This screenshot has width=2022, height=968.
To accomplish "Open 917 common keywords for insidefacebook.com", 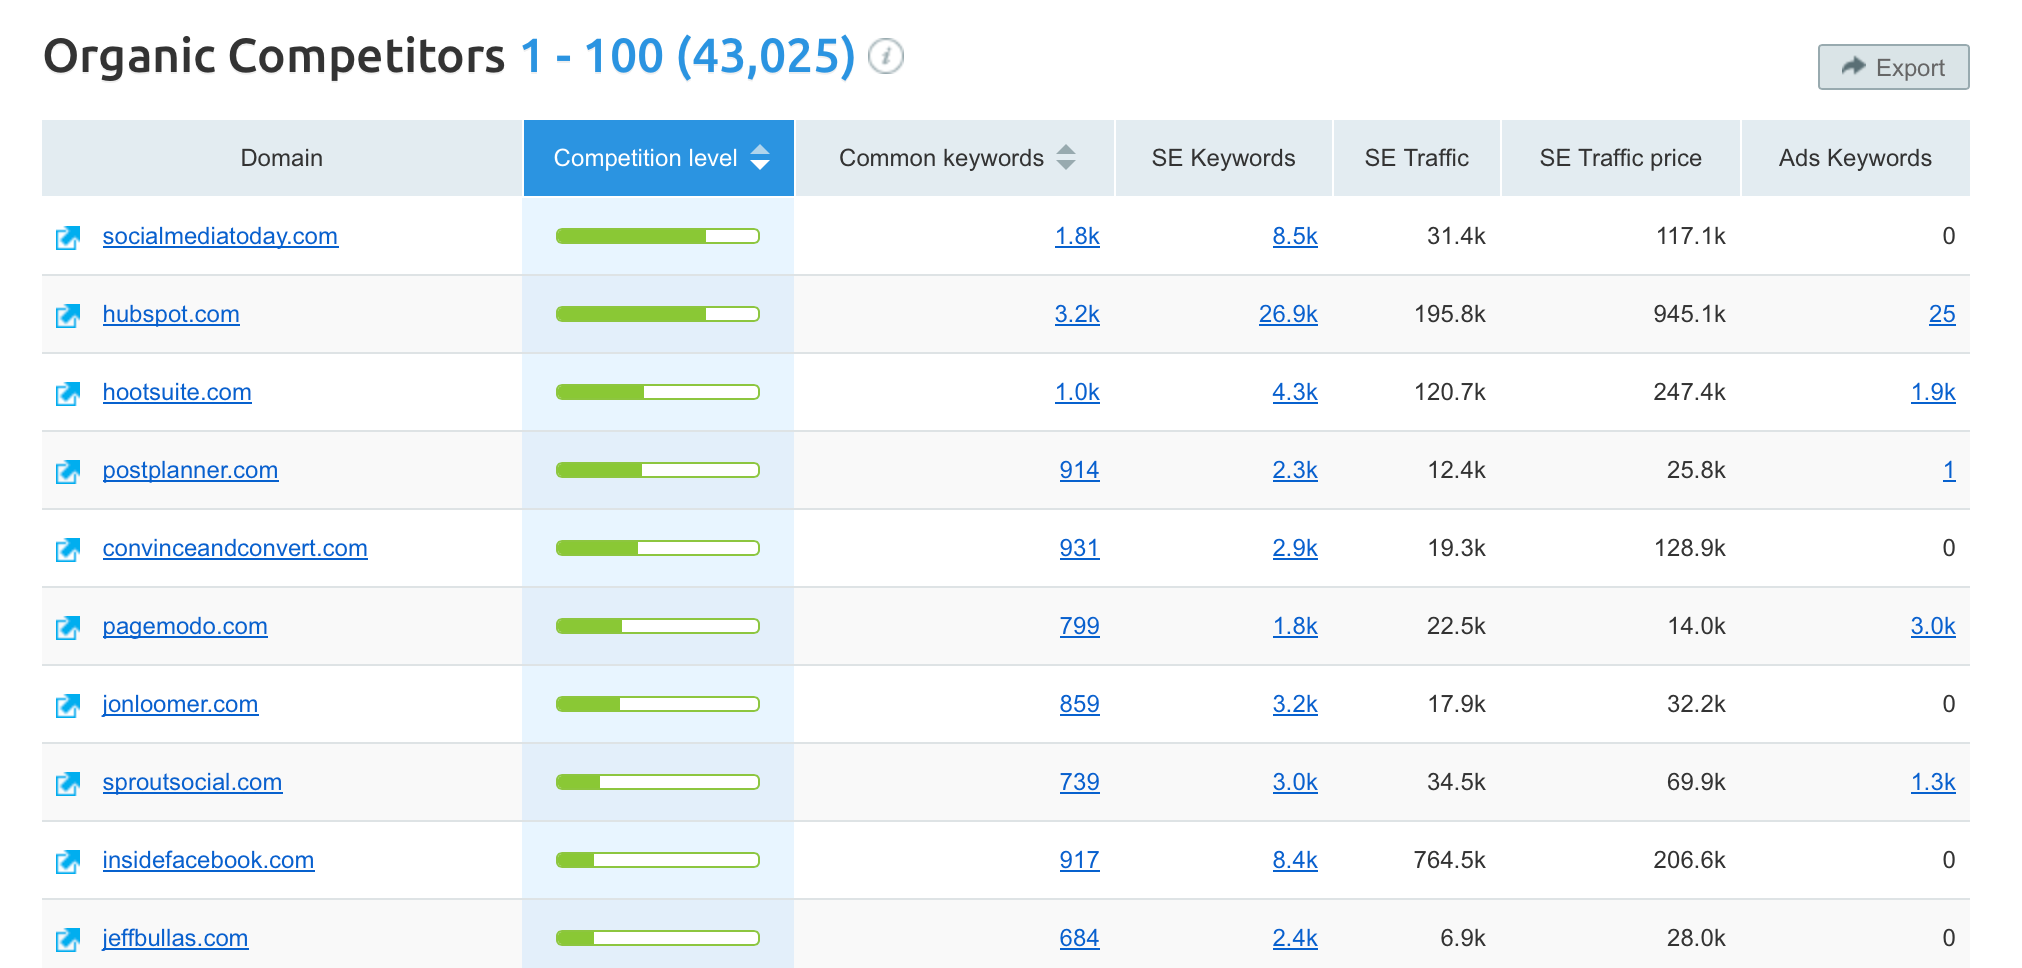I will pos(1079,860).
